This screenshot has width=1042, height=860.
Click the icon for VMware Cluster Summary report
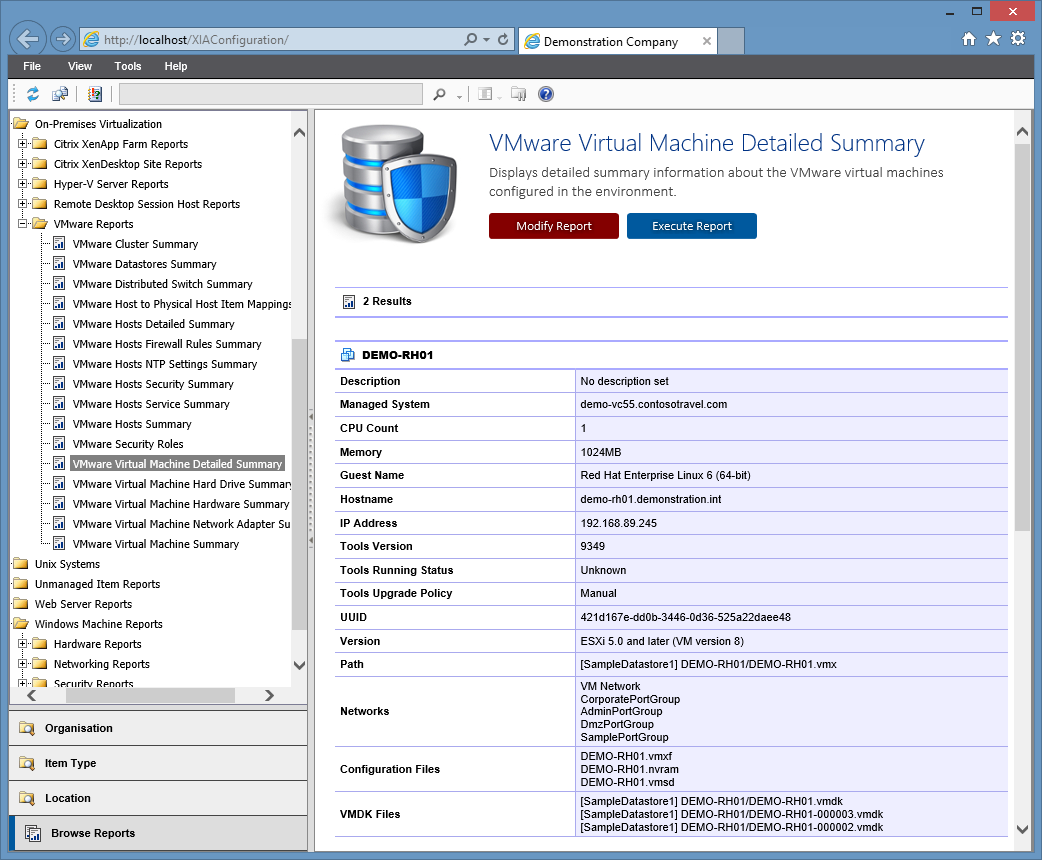pos(61,243)
